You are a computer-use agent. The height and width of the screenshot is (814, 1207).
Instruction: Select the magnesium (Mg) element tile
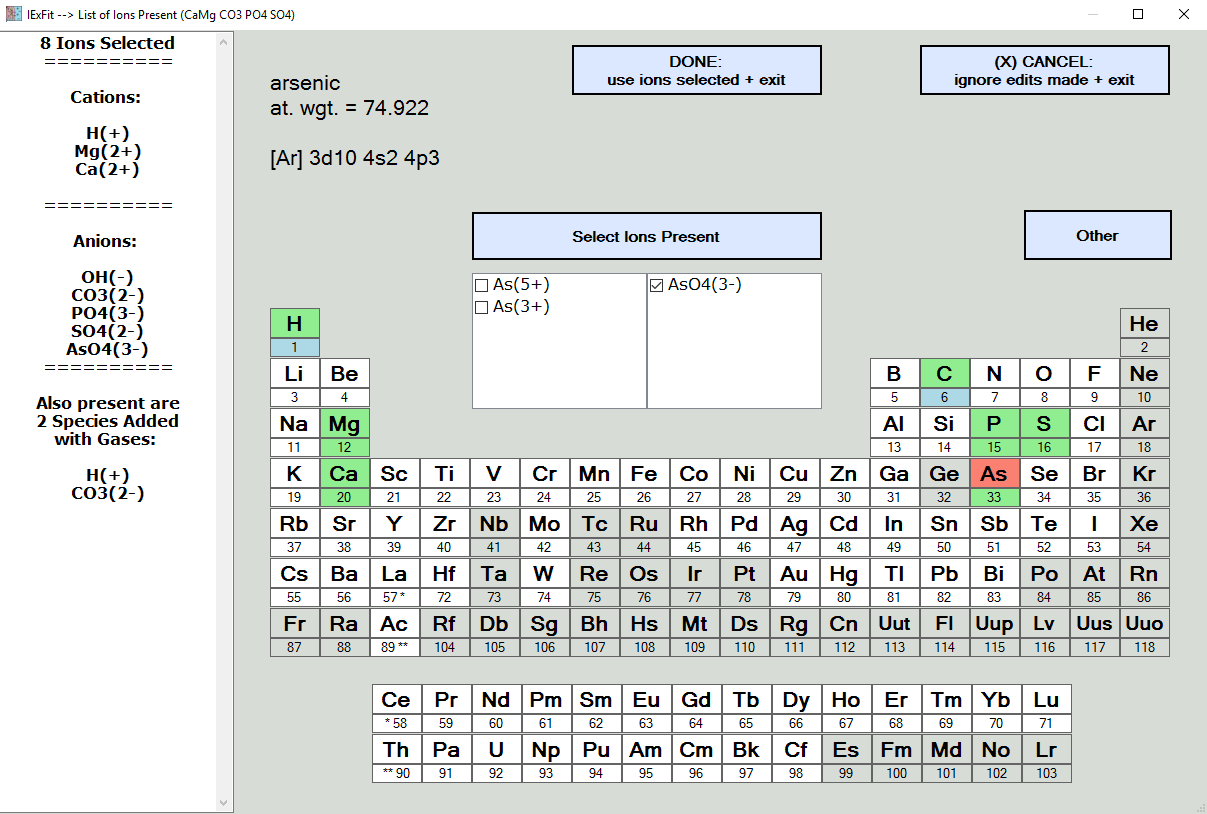[344, 424]
